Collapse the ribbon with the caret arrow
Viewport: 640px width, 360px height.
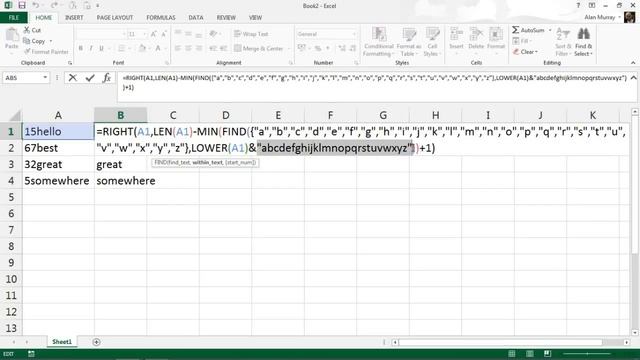633,63
